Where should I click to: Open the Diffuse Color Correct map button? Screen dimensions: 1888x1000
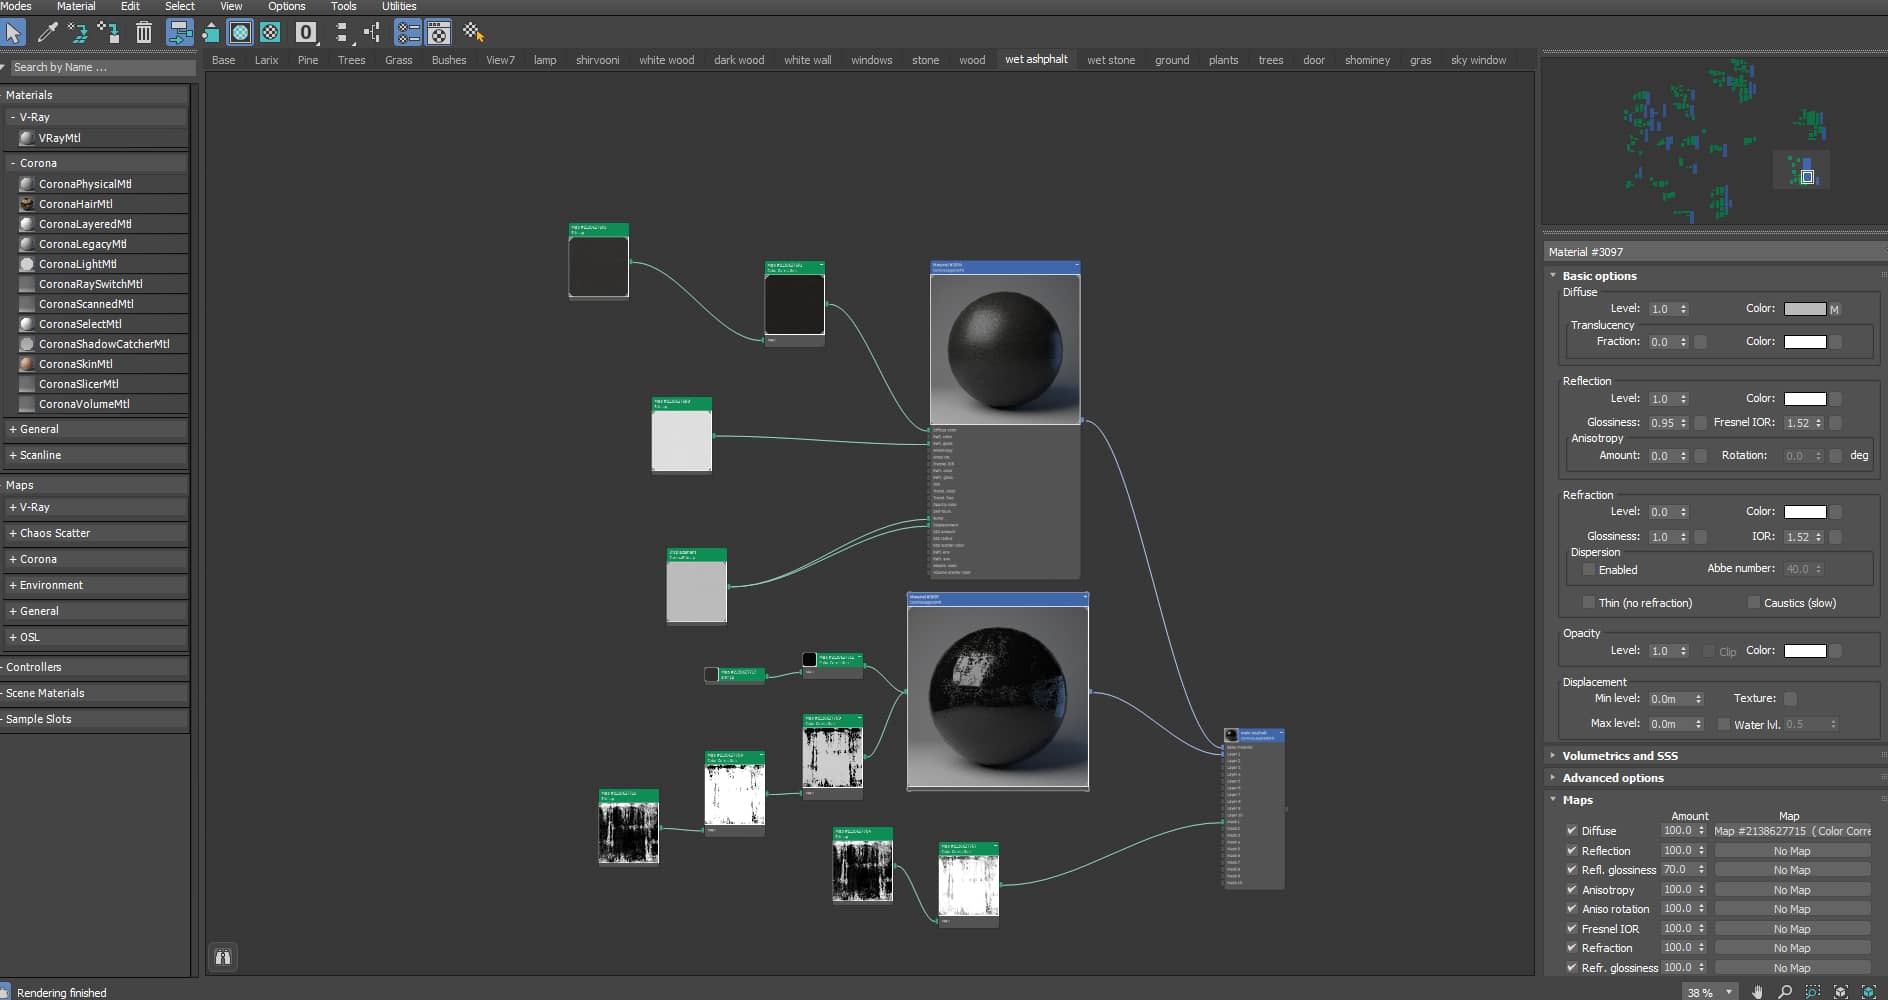(1791, 831)
